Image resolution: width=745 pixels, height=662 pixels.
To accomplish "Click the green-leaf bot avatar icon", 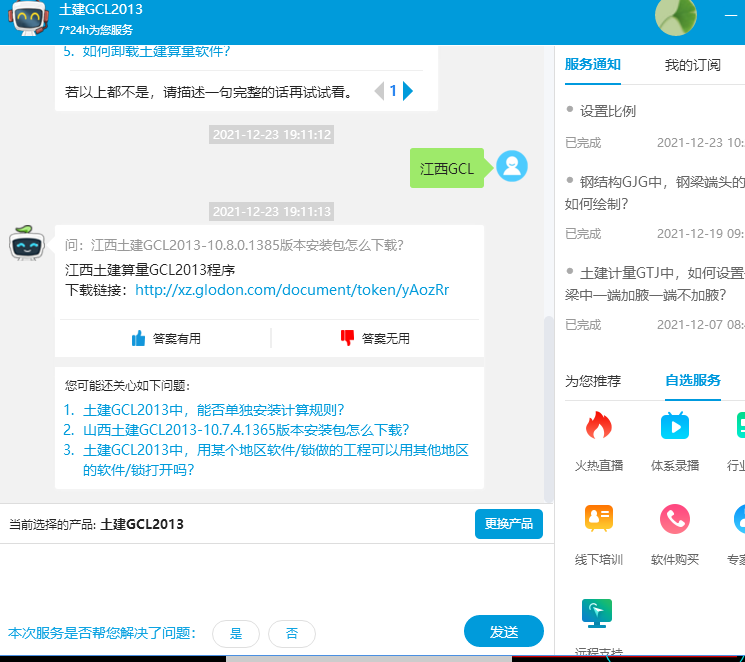I will pyautogui.click(x=27, y=243).
